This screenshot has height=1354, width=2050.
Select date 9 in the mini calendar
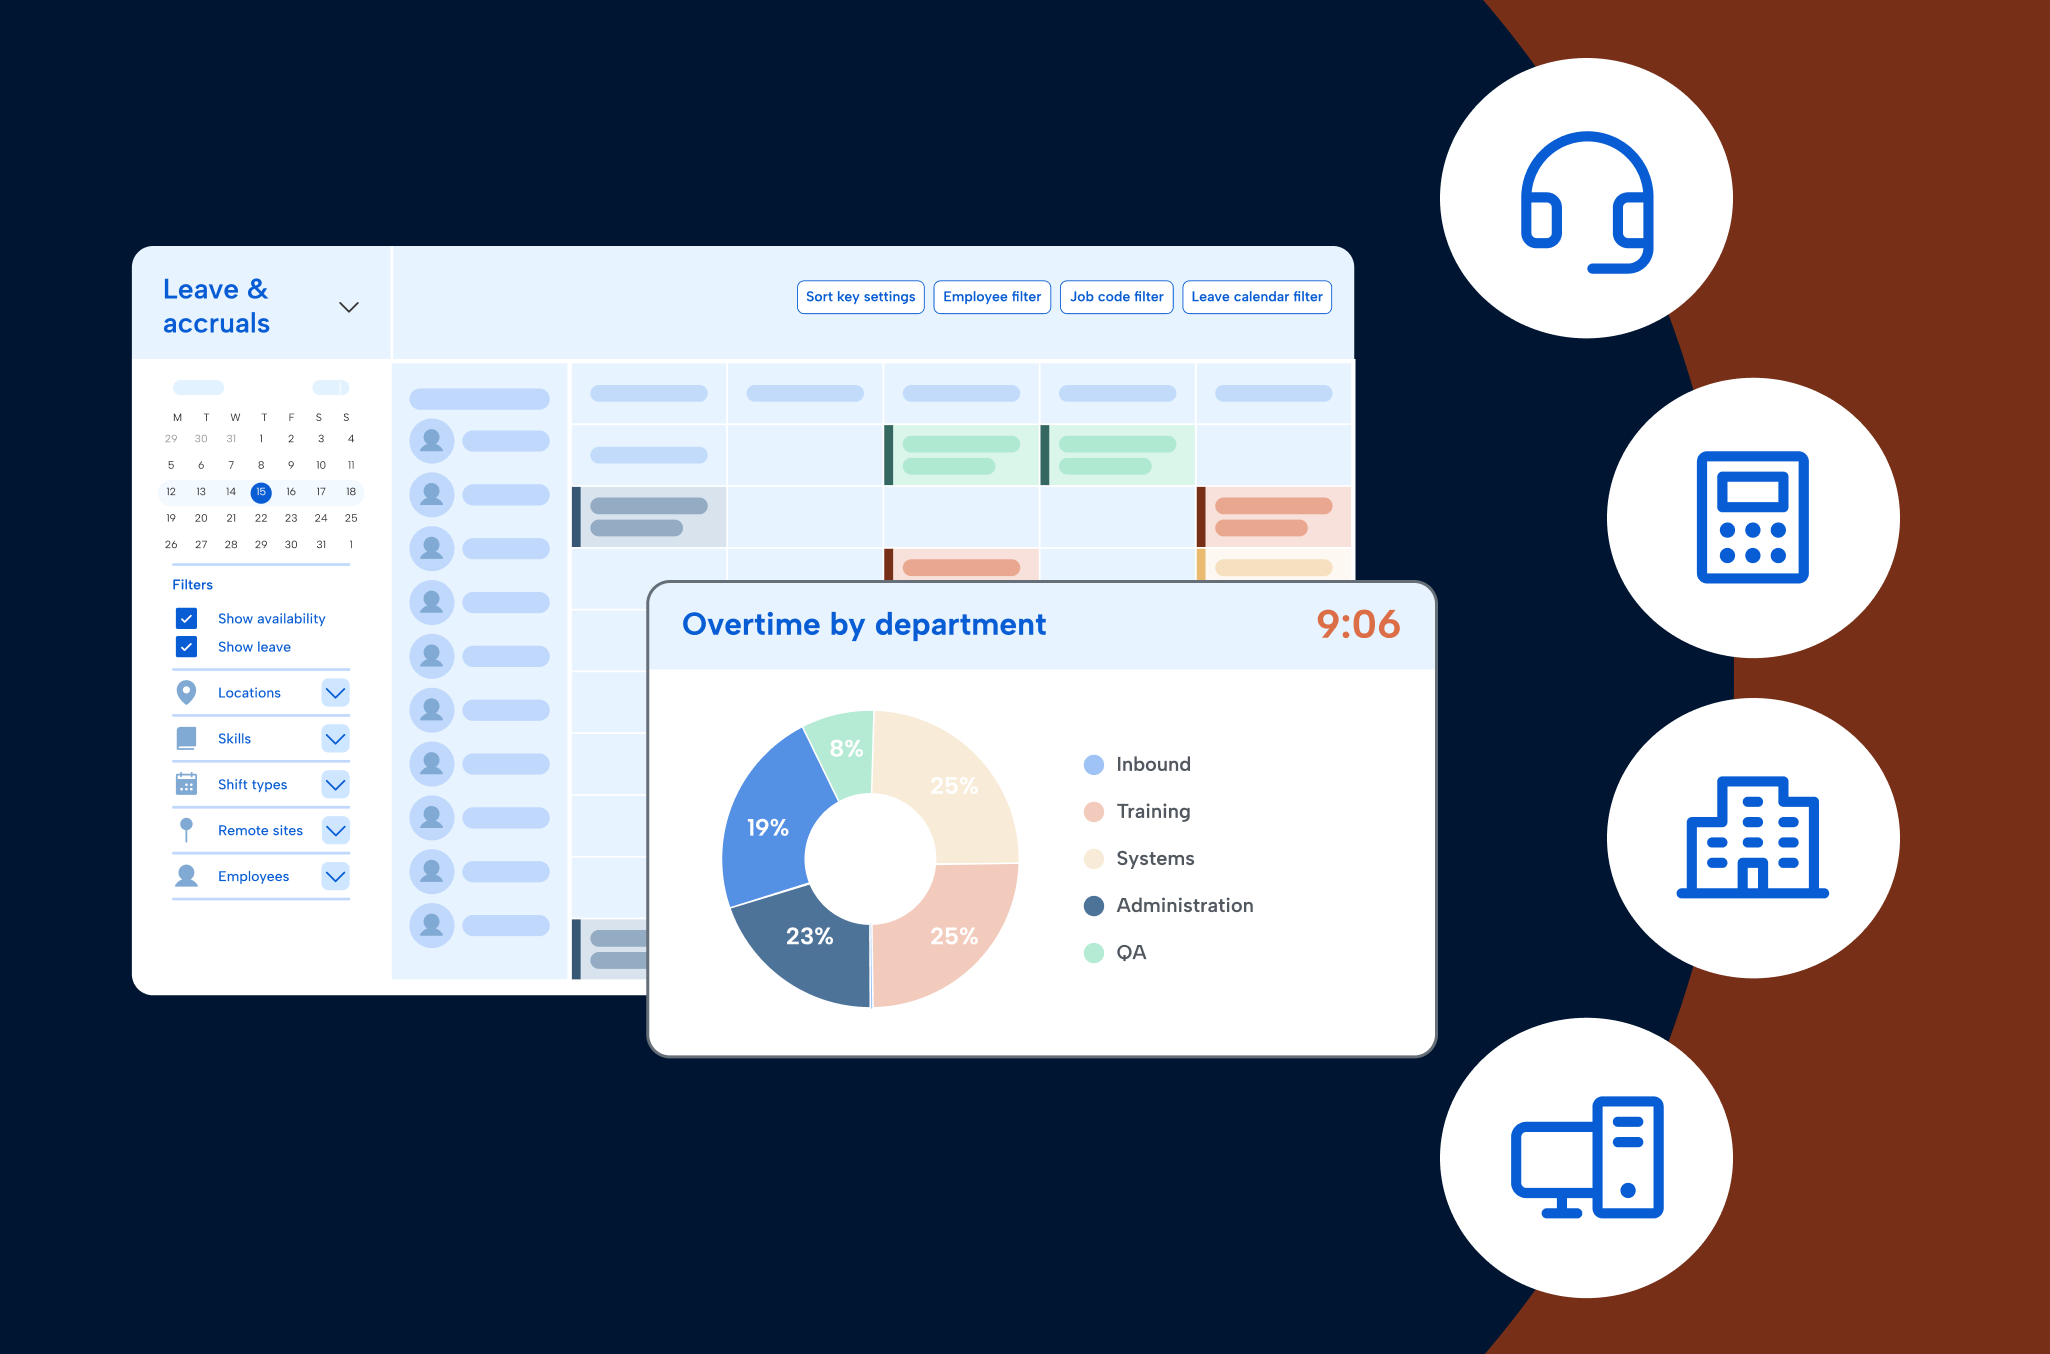click(291, 465)
